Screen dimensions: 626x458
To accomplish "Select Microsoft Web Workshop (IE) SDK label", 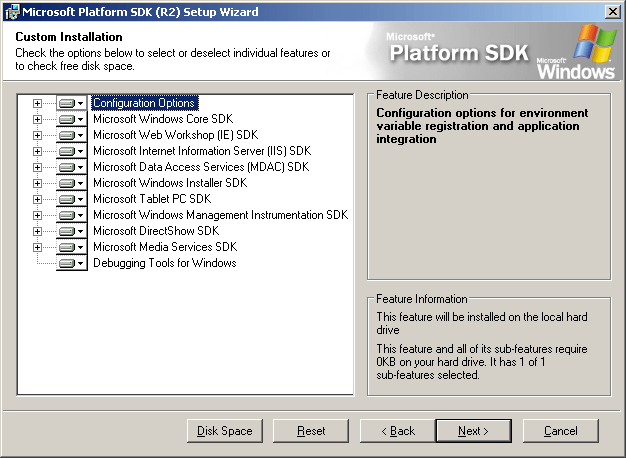I will (176, 135).
